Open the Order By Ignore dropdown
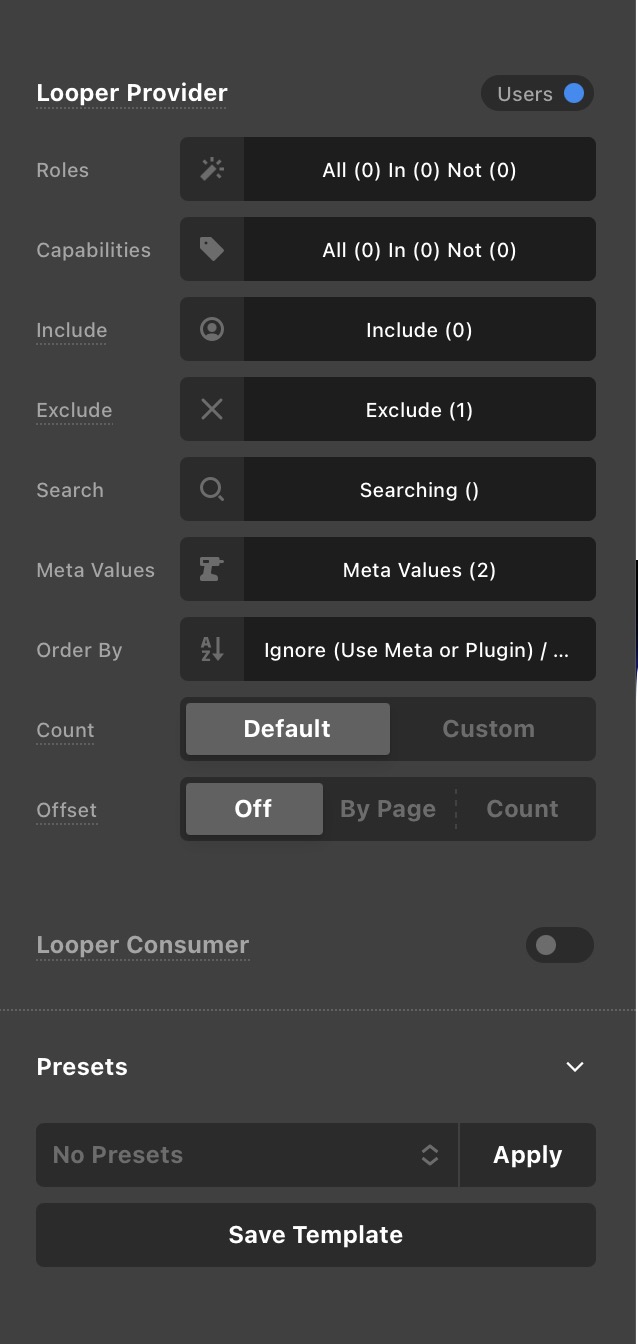638x1344 pixels. coord(420,649)
